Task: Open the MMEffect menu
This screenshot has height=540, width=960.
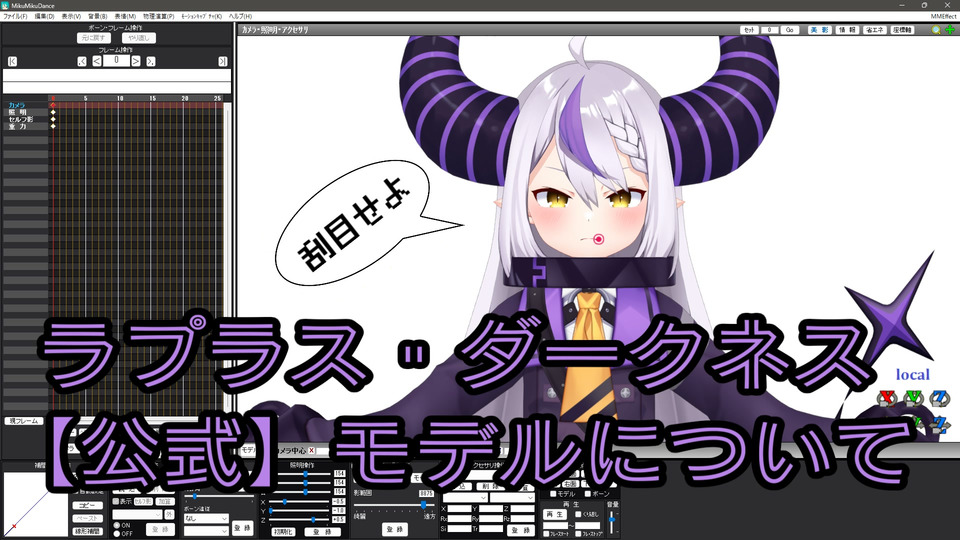Action: tap(943, 17)
